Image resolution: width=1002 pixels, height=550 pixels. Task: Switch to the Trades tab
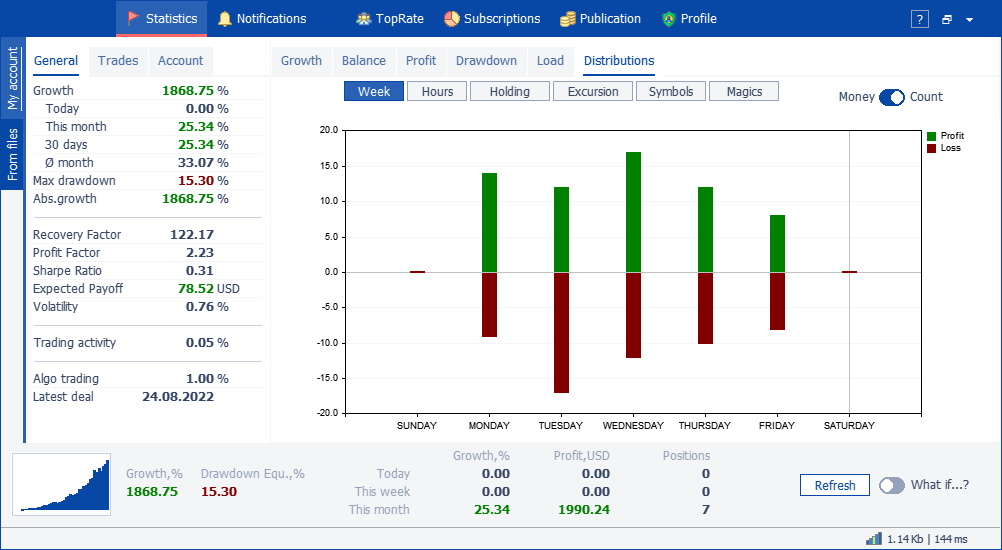(118, 61)
